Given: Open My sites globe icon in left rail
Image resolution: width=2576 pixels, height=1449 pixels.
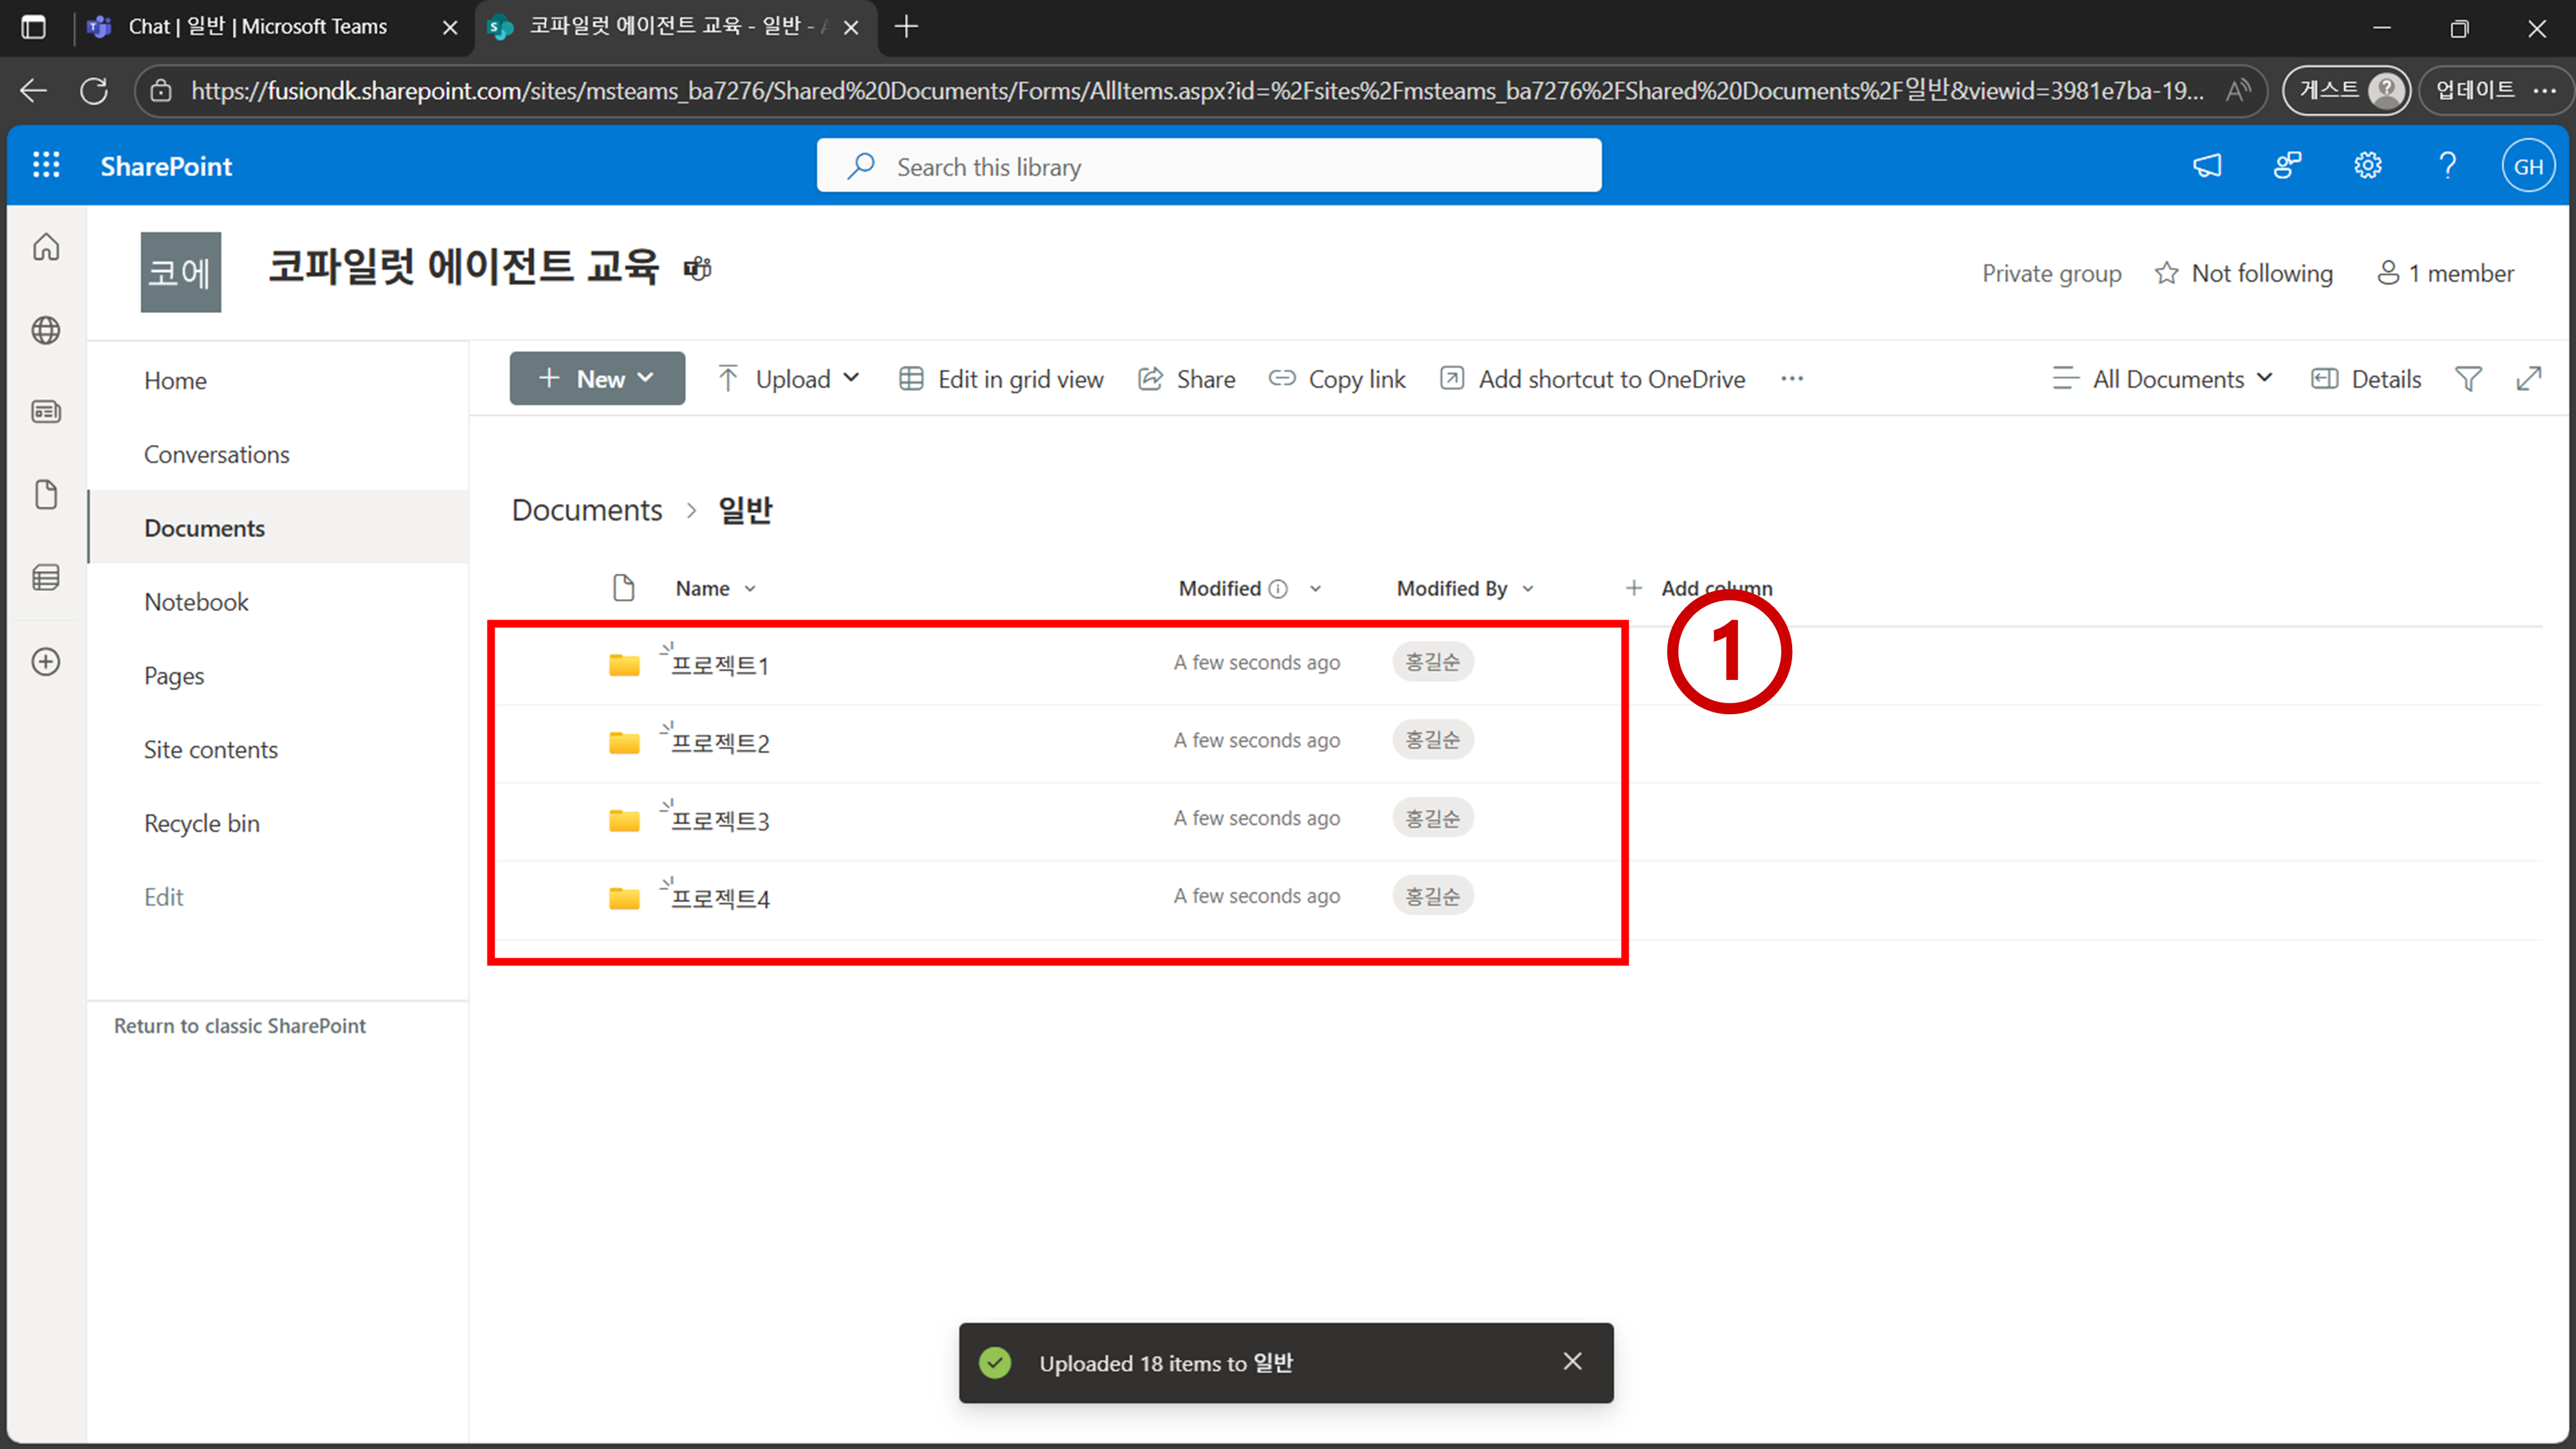Looking at the screenshot, I should tap(46, 330).
